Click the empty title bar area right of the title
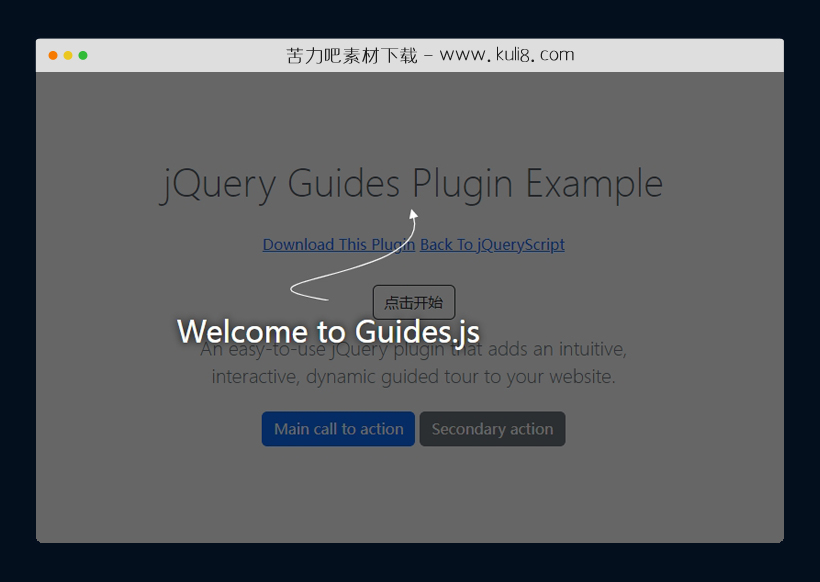Screen dimensions: 820x582 690,55
